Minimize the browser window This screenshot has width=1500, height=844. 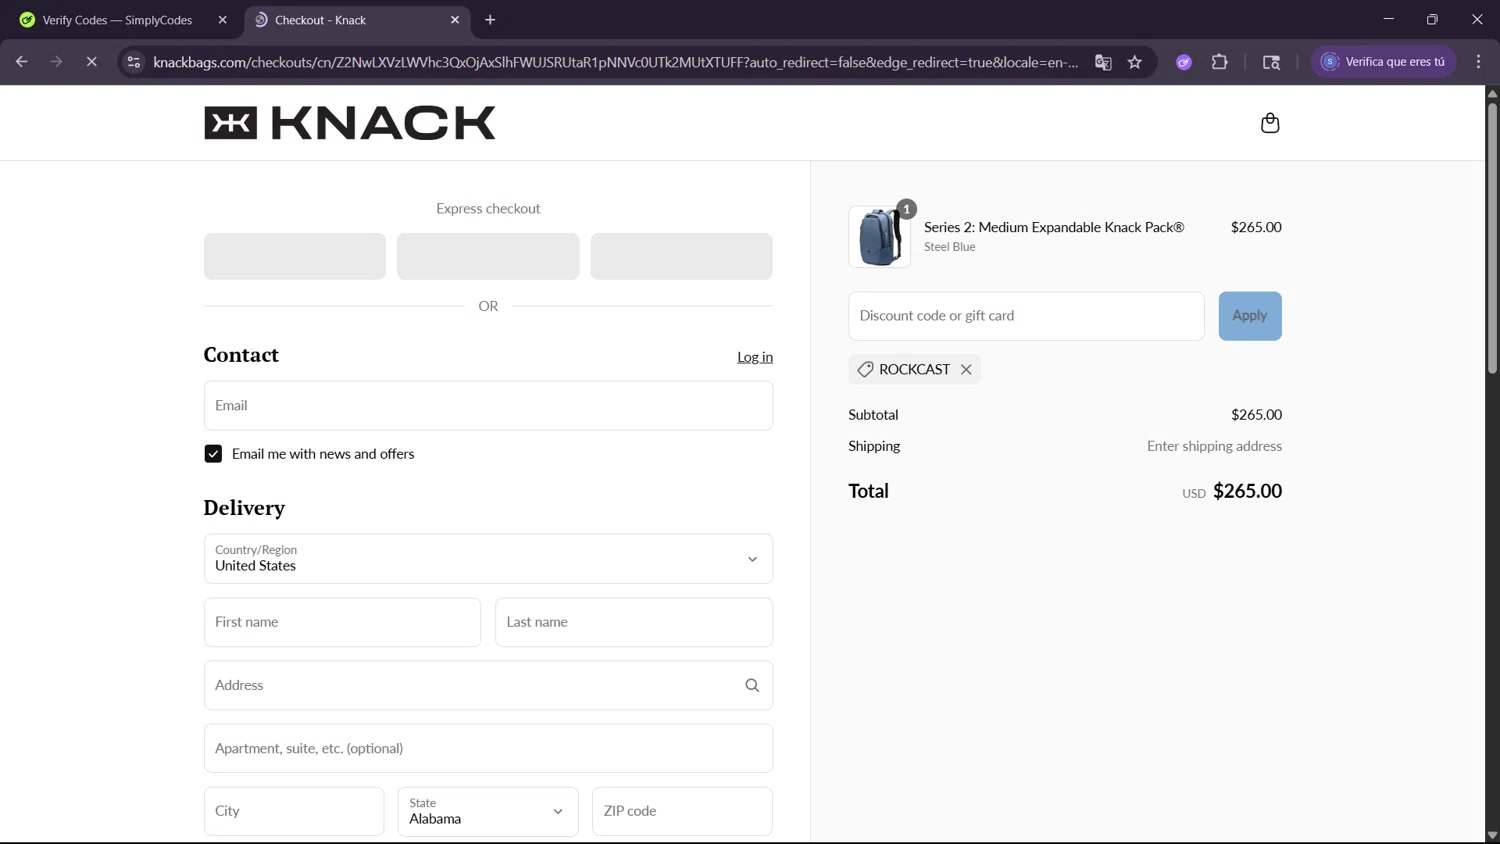tap(1388, 19)
